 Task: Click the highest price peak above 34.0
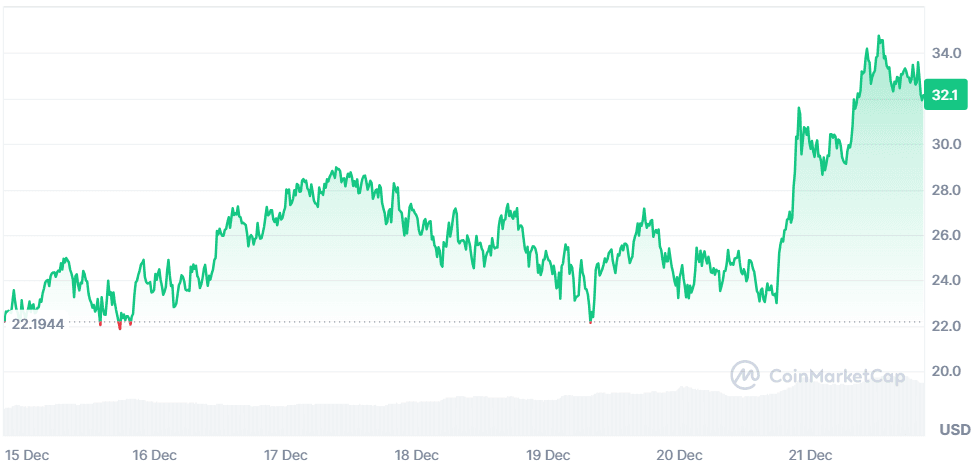point(879,37)
